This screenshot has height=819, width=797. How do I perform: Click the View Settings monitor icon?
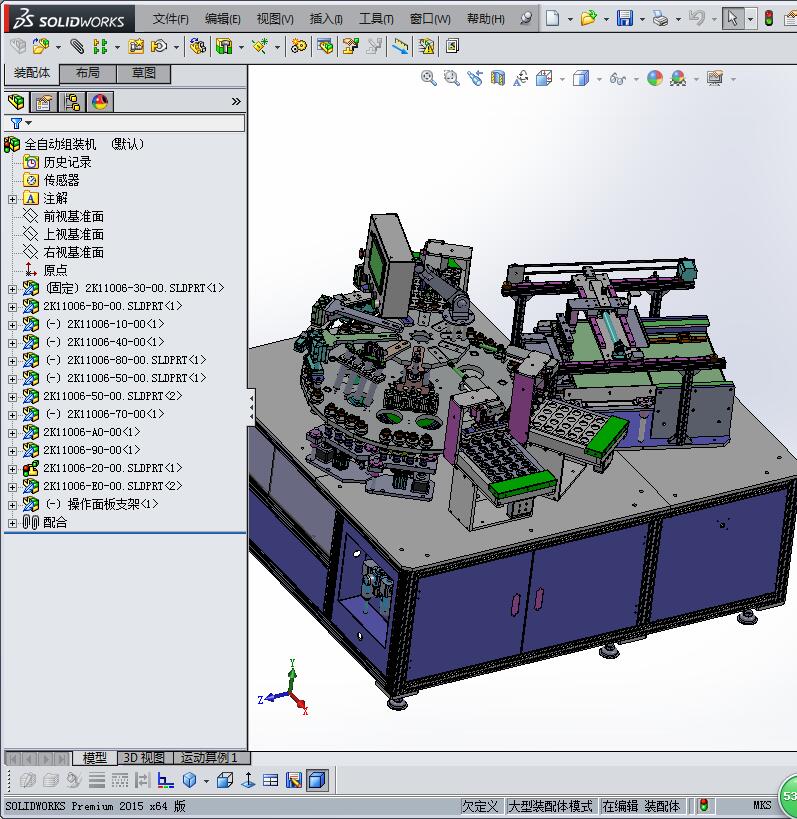pyautogui.click(x=715, y=78)
